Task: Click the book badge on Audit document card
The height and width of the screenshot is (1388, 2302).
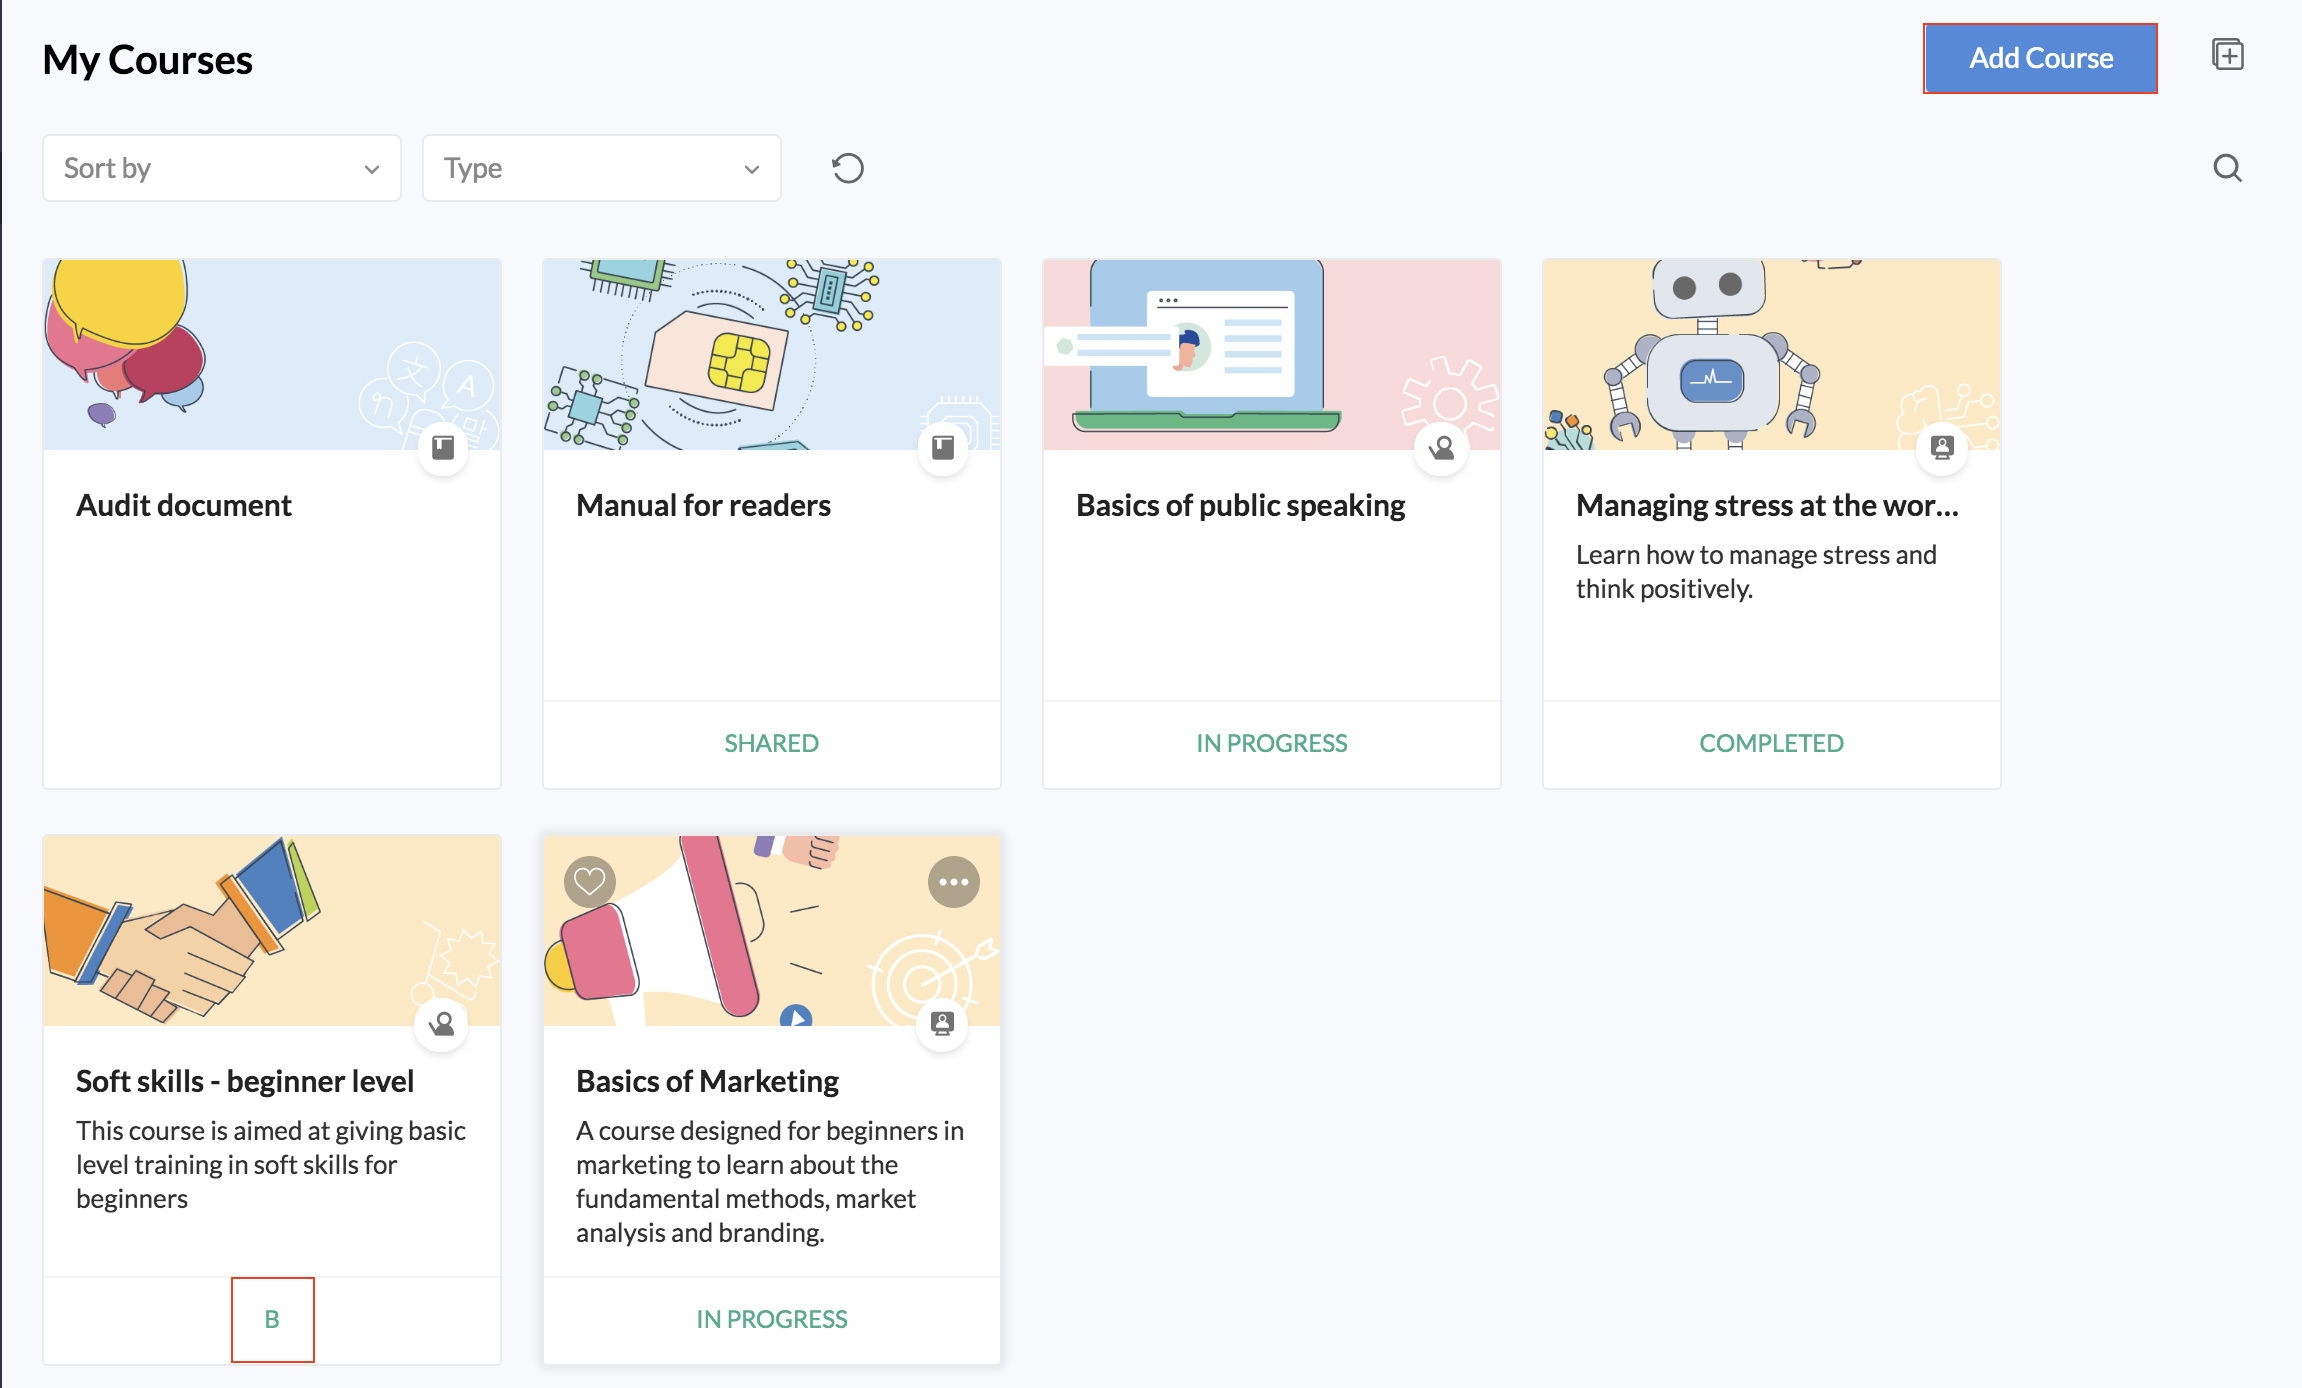Action: (x=443, y=447)
